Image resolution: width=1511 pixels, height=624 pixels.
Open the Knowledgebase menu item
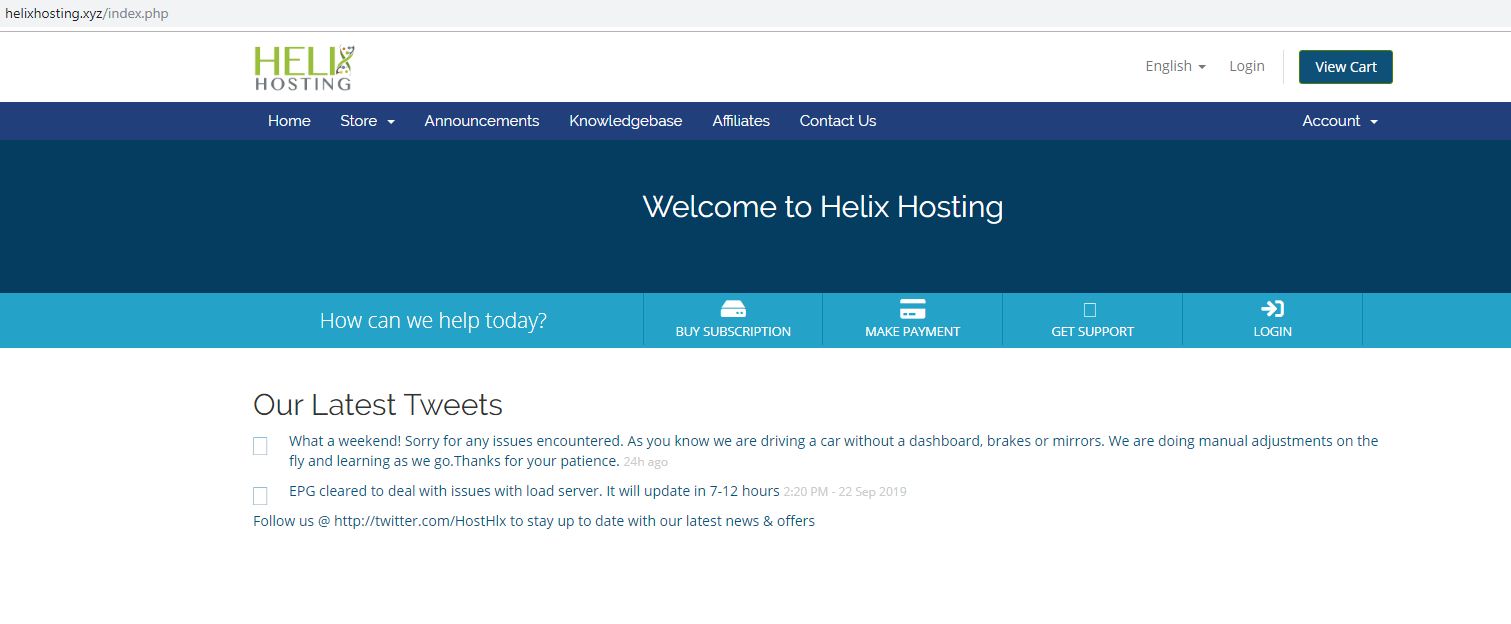pyautogui.click(x=625, y=121)
